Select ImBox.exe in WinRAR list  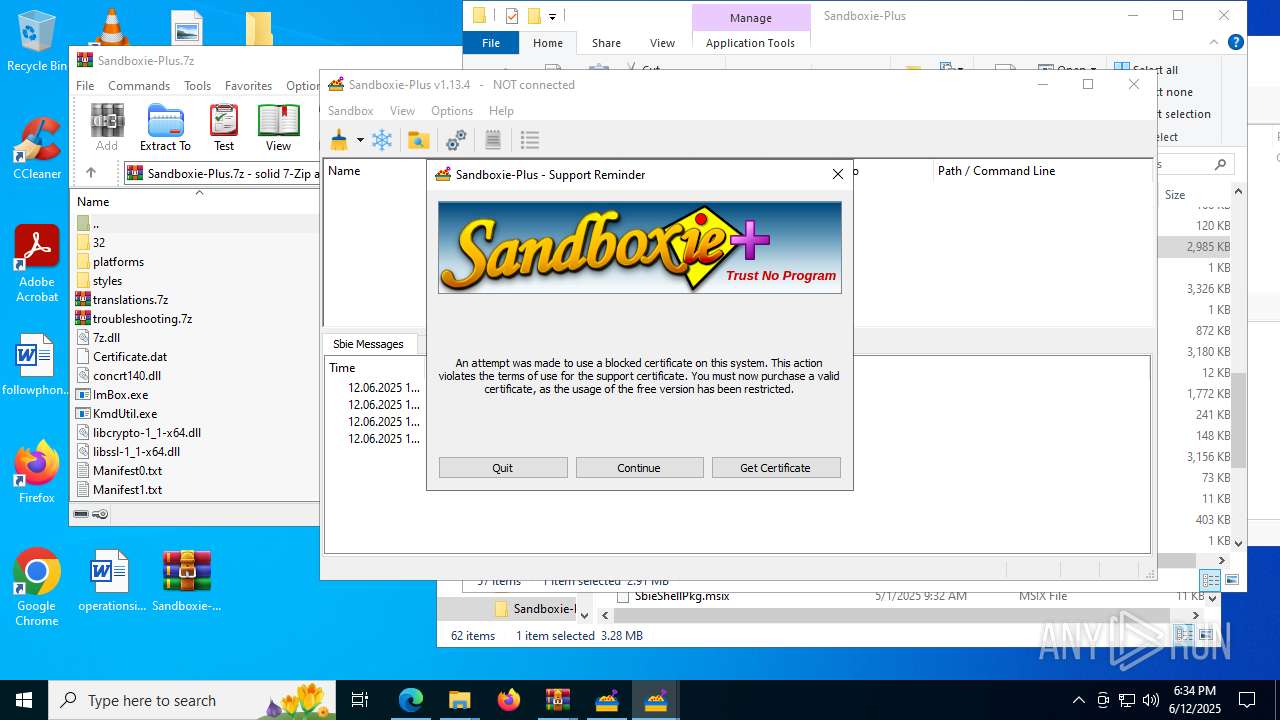(120, 395)
